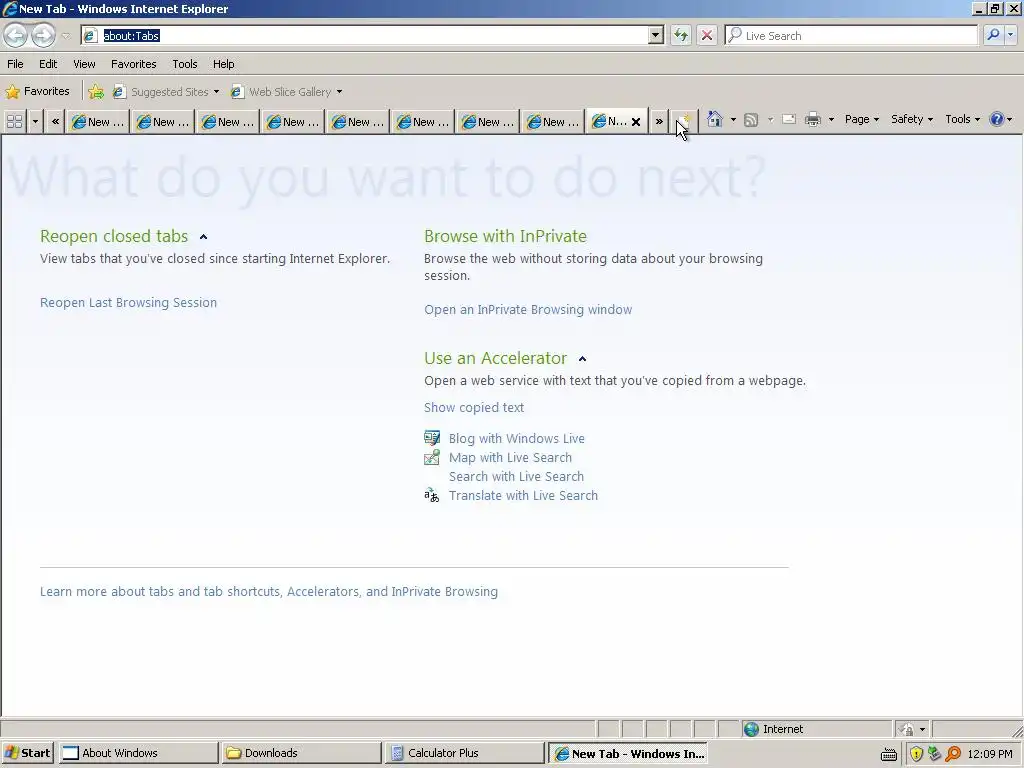Click Map with Live Search accelerator

click(x=510, y=458)
